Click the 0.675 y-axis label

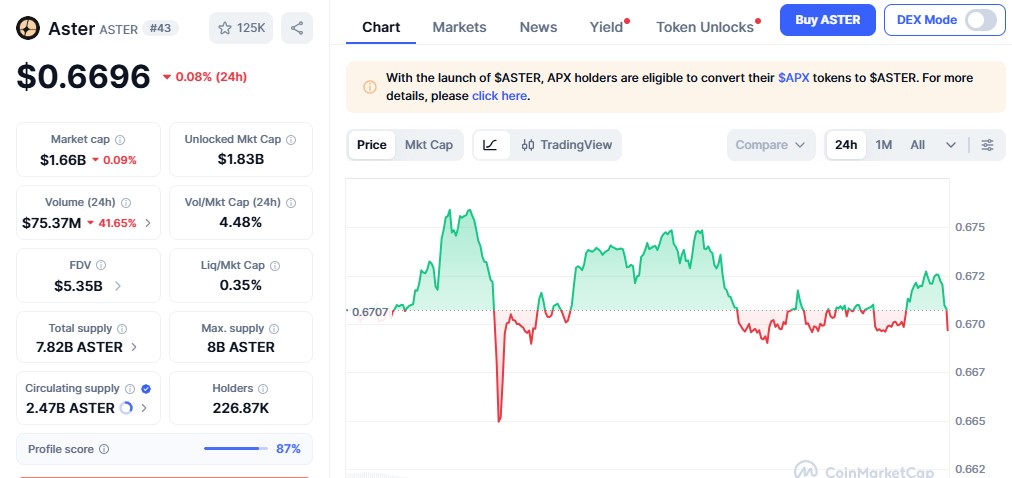[x=970, y=227]
